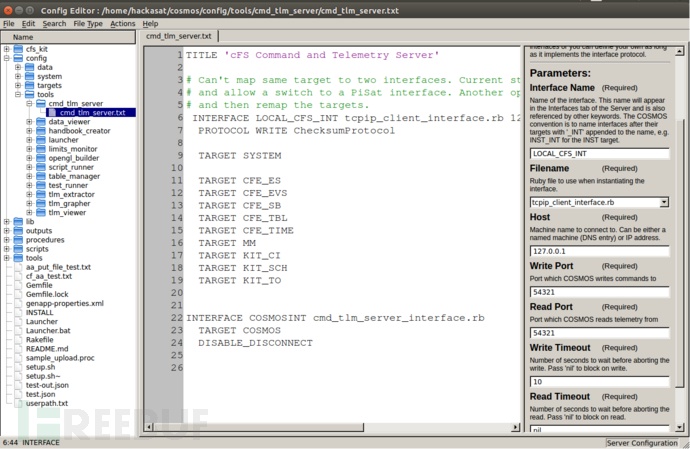
Task: Open the Actions menu
Action: point(122,23)
